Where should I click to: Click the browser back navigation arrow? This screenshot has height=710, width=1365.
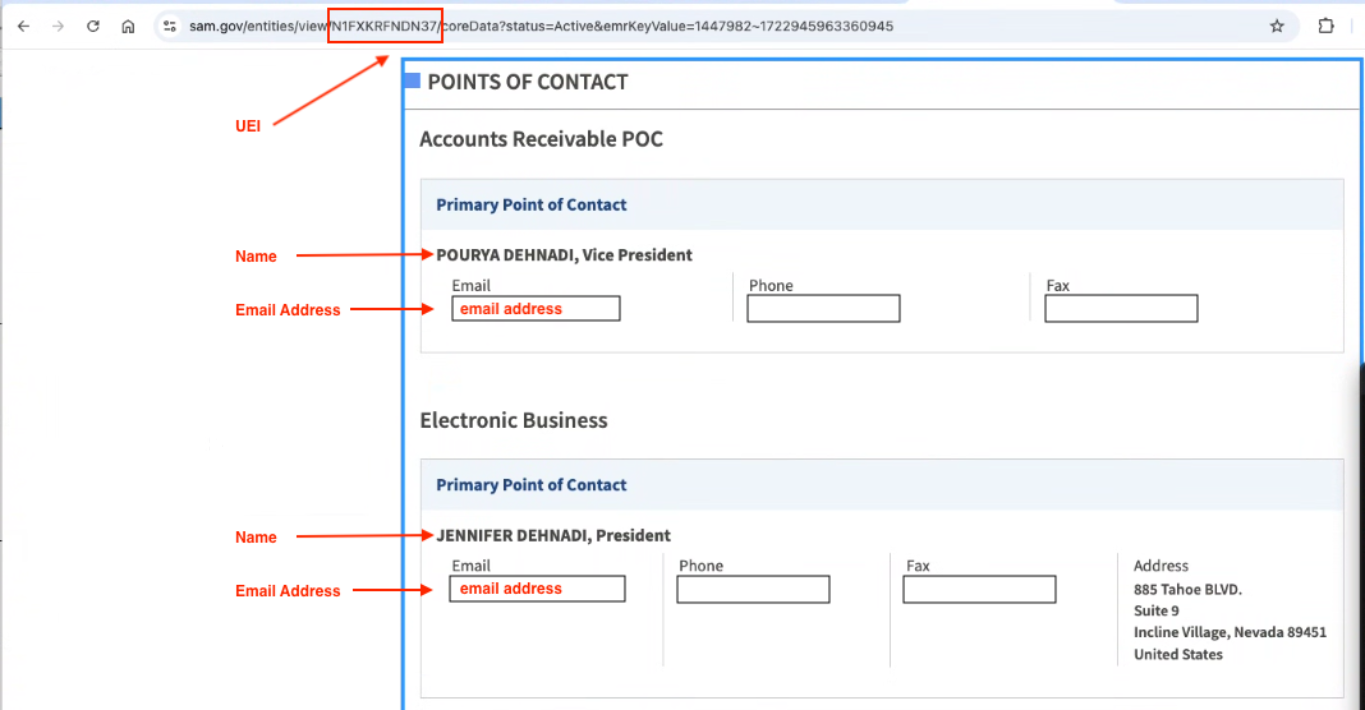point(23,26)
